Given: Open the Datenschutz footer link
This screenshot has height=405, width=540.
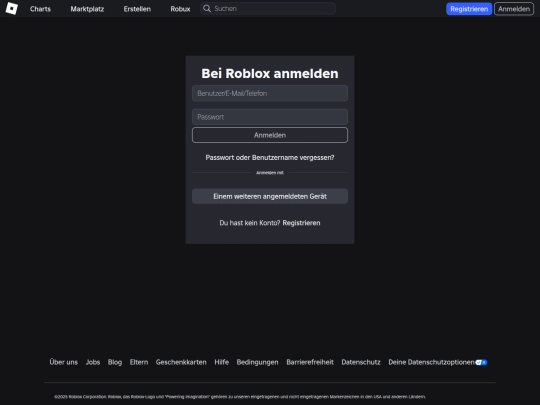Looking at the screenshot, I should tap(361, 362).
